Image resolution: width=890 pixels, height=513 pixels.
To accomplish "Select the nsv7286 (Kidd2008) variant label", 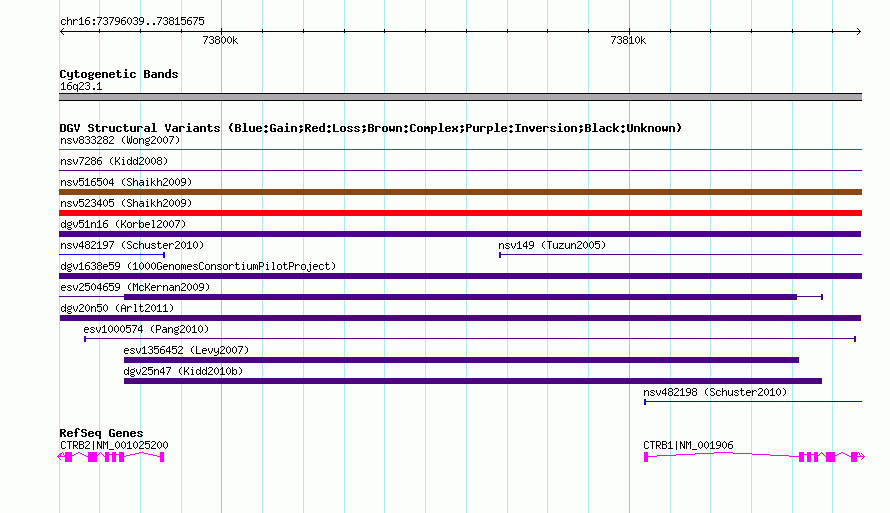I will 114,161.
